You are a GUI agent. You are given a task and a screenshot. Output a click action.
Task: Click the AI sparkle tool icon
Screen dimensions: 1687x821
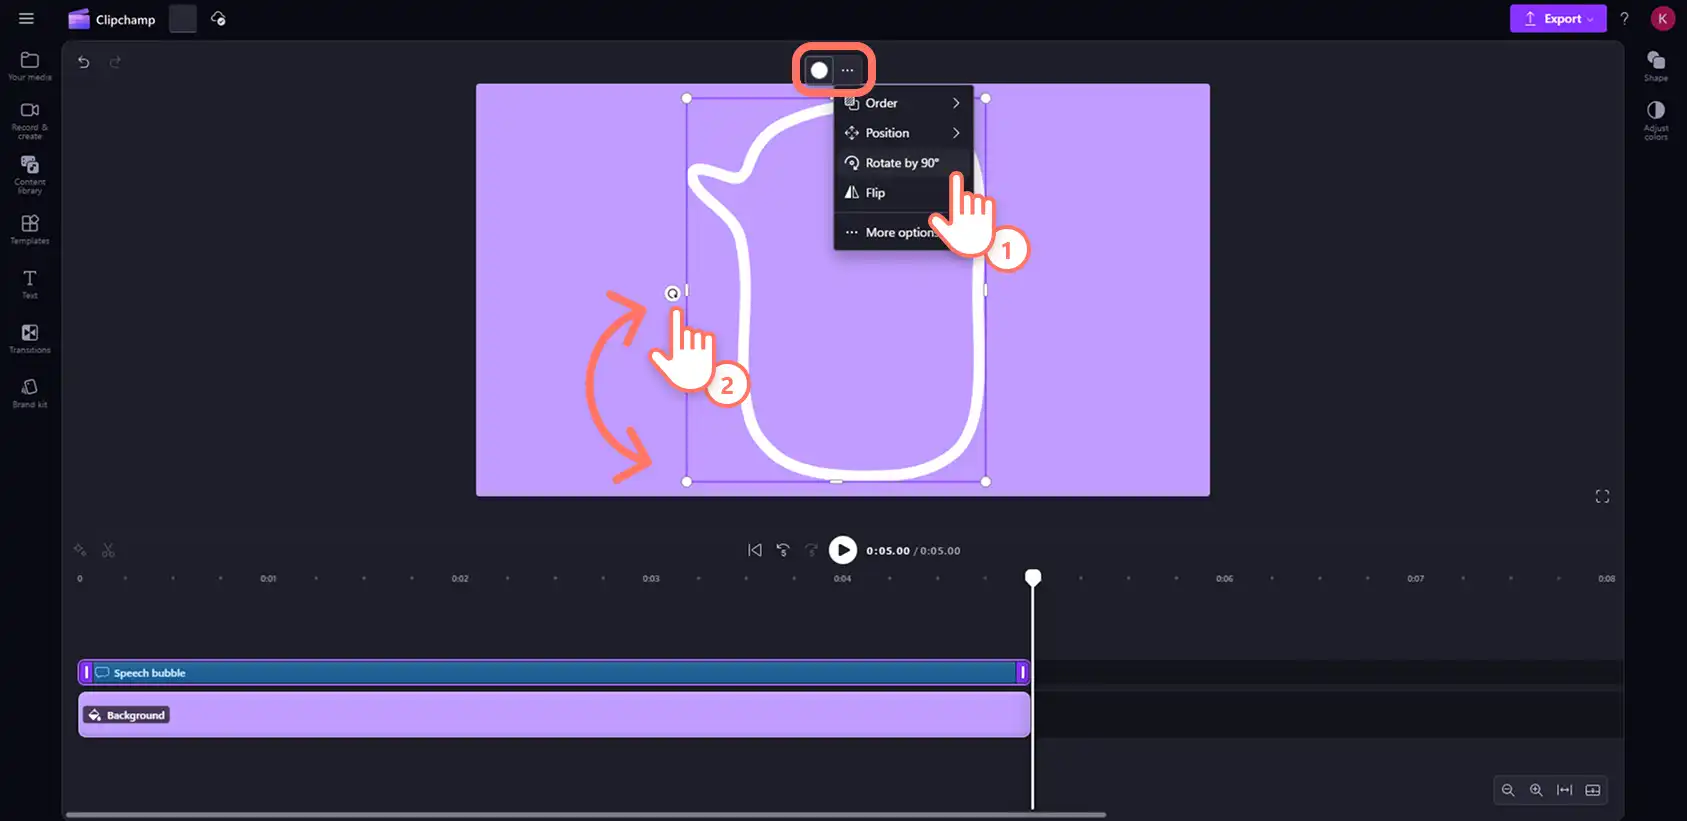point(80,550)
